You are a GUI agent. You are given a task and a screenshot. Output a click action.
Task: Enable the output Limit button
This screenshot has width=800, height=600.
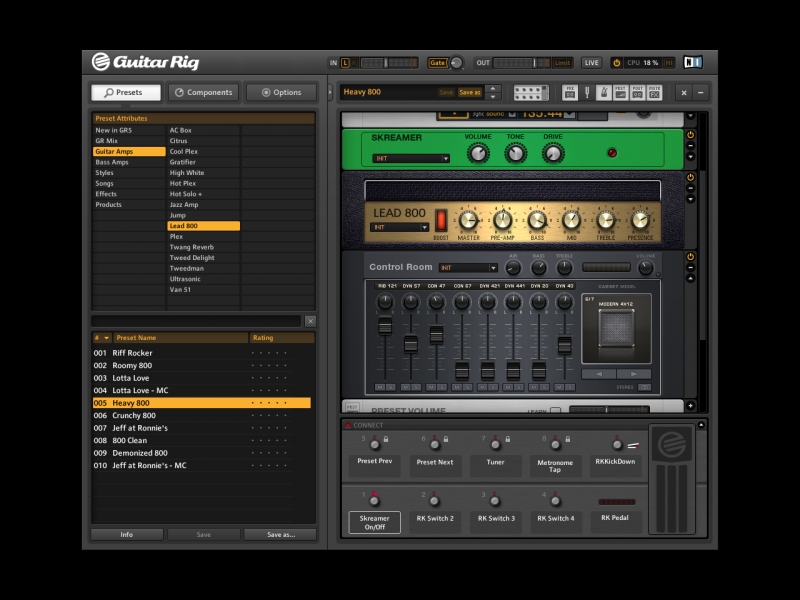pos(562,62)
